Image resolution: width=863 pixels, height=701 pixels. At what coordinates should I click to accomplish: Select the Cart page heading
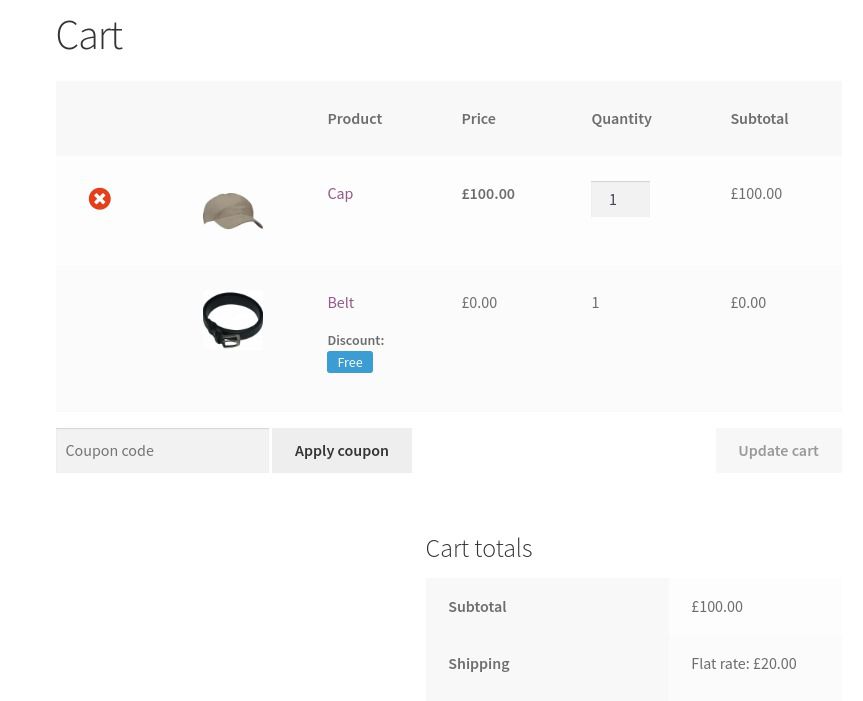pyautogui.click(x=89, y=36)
